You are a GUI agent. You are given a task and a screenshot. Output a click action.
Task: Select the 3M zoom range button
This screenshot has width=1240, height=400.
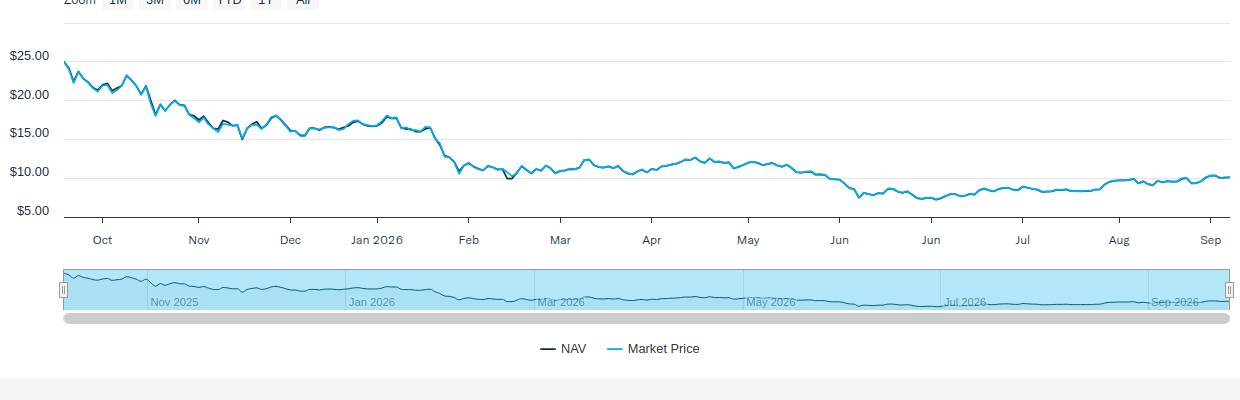tap(155, 3)
